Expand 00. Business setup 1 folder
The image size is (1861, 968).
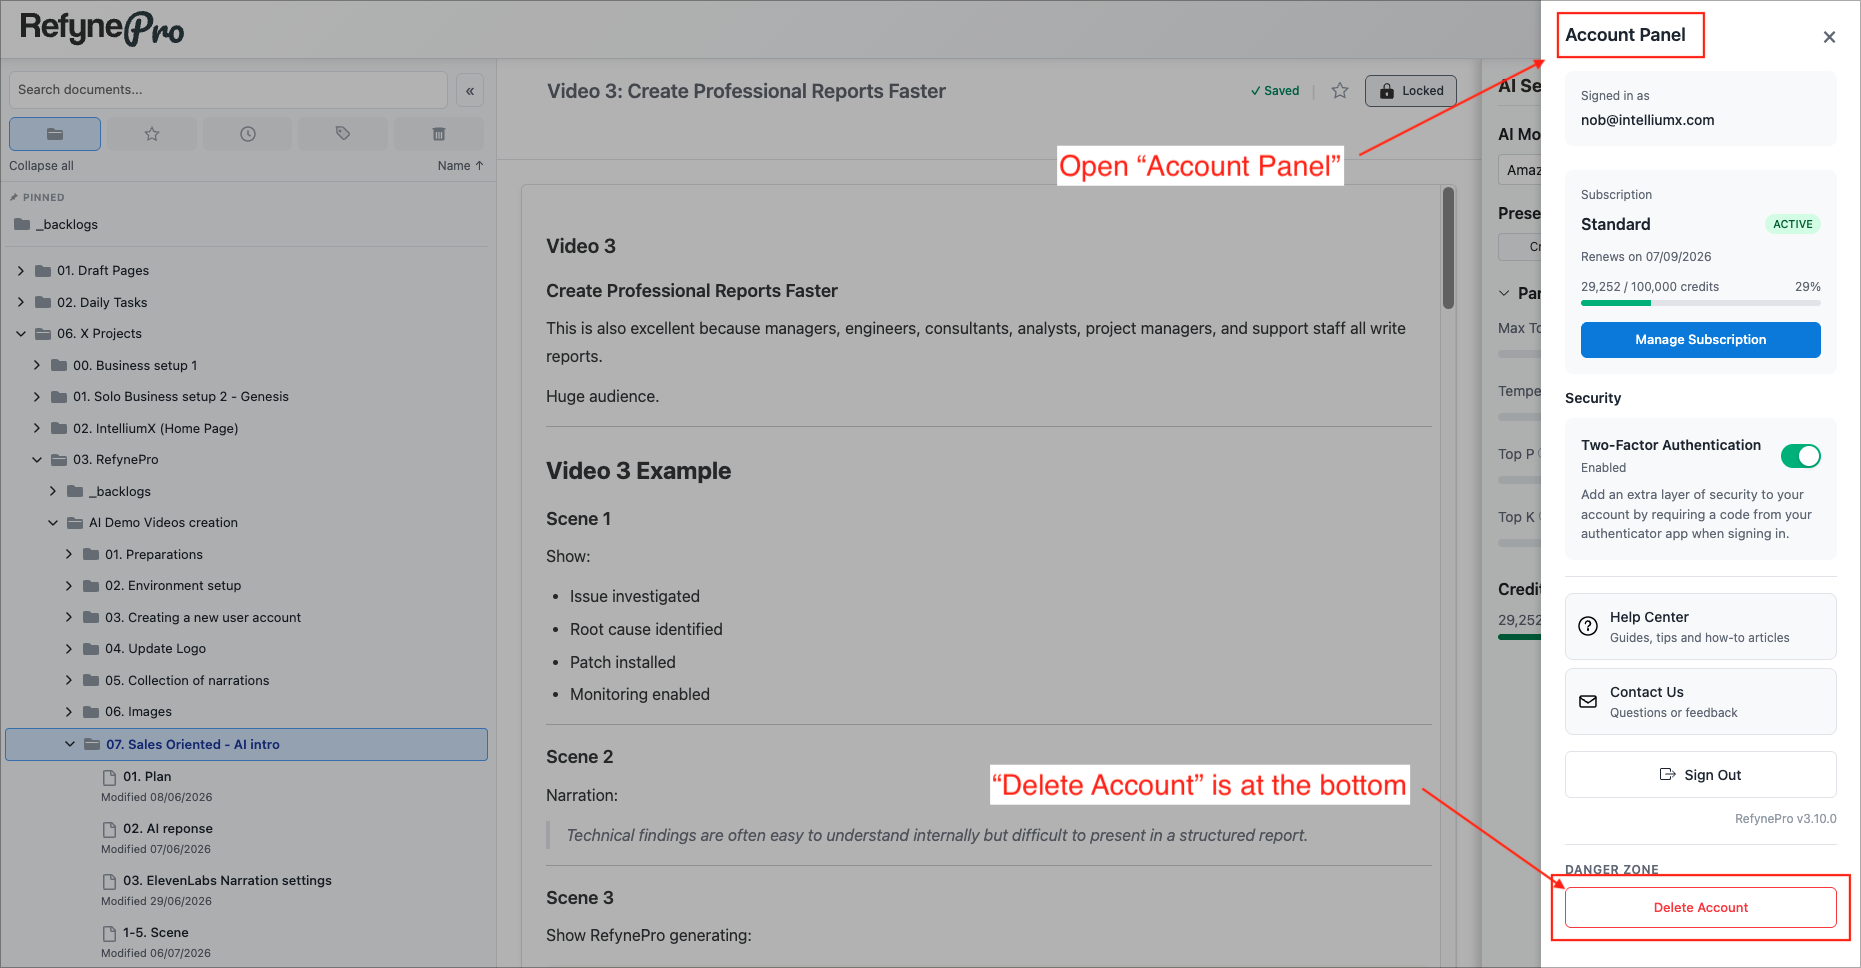(x=37, y=366)
